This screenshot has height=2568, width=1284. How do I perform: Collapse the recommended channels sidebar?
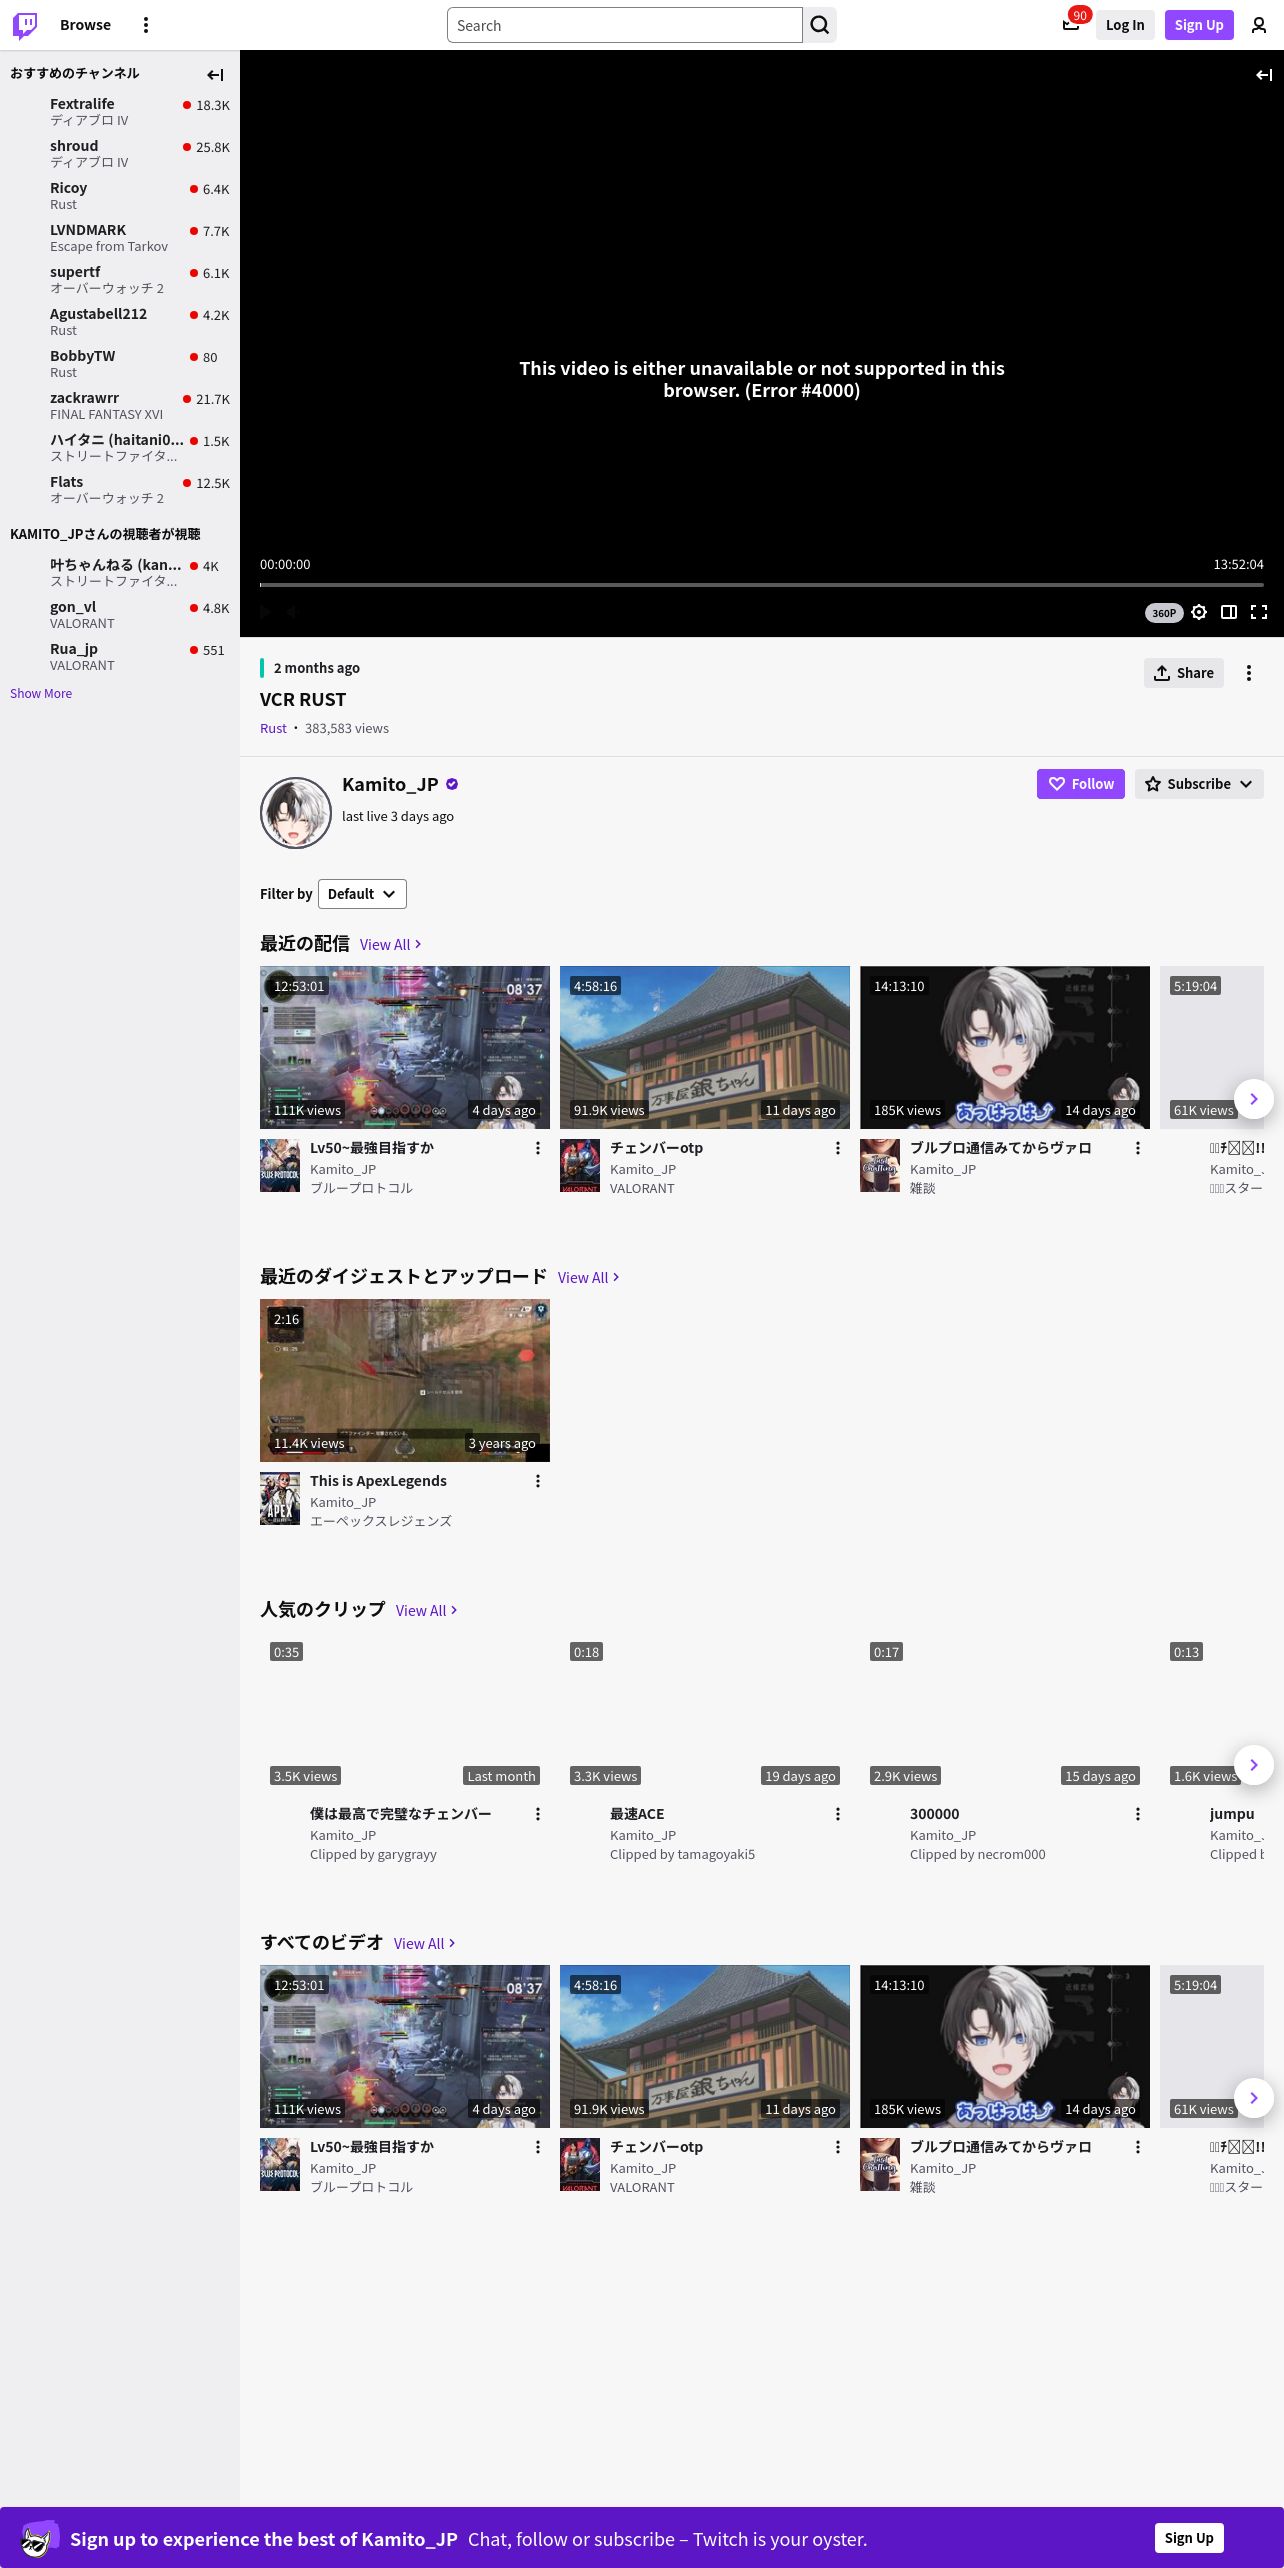point(215,75)
